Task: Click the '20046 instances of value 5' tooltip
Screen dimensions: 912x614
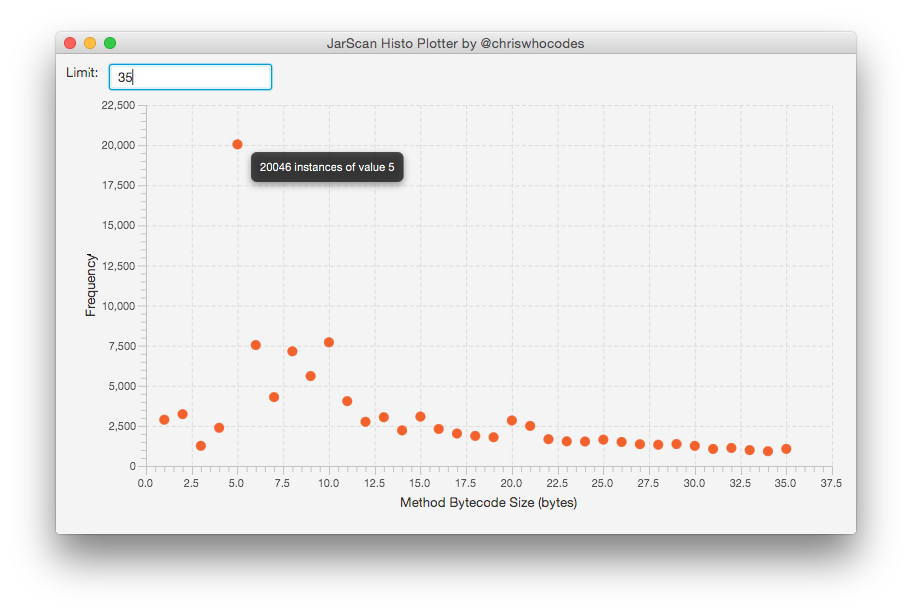Action: tap(327, 167)
